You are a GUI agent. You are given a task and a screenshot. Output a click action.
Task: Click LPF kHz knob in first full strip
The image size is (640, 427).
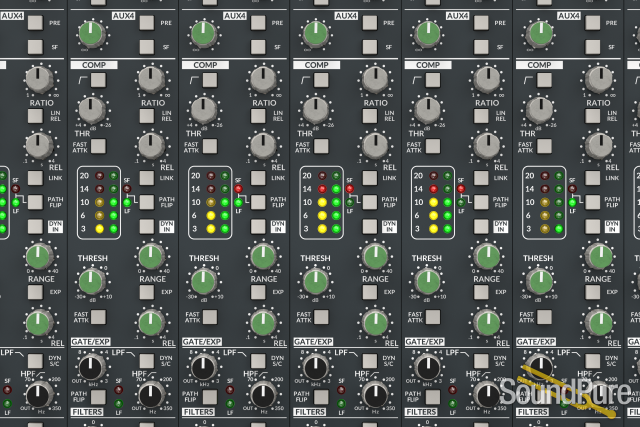pyautogui.click(x=91, y=368)
